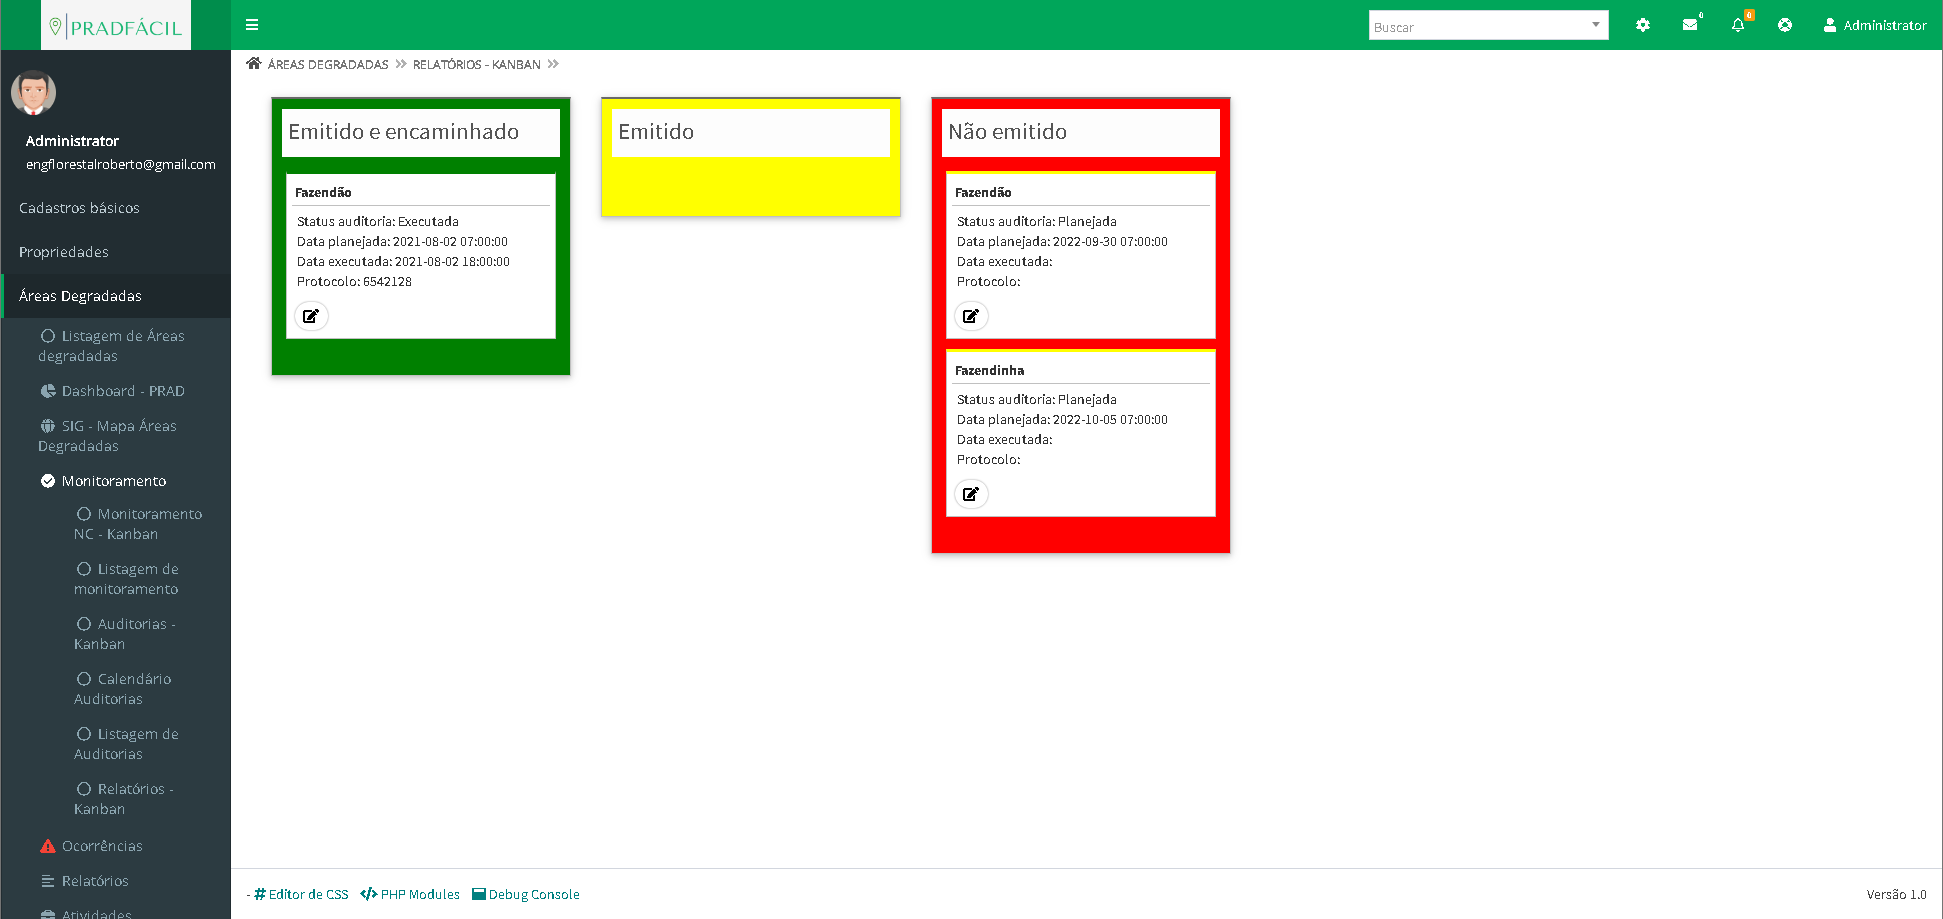Open Auditorias - Kanban sidebar item
This screenshot has height=919, width=1943.
125,634
